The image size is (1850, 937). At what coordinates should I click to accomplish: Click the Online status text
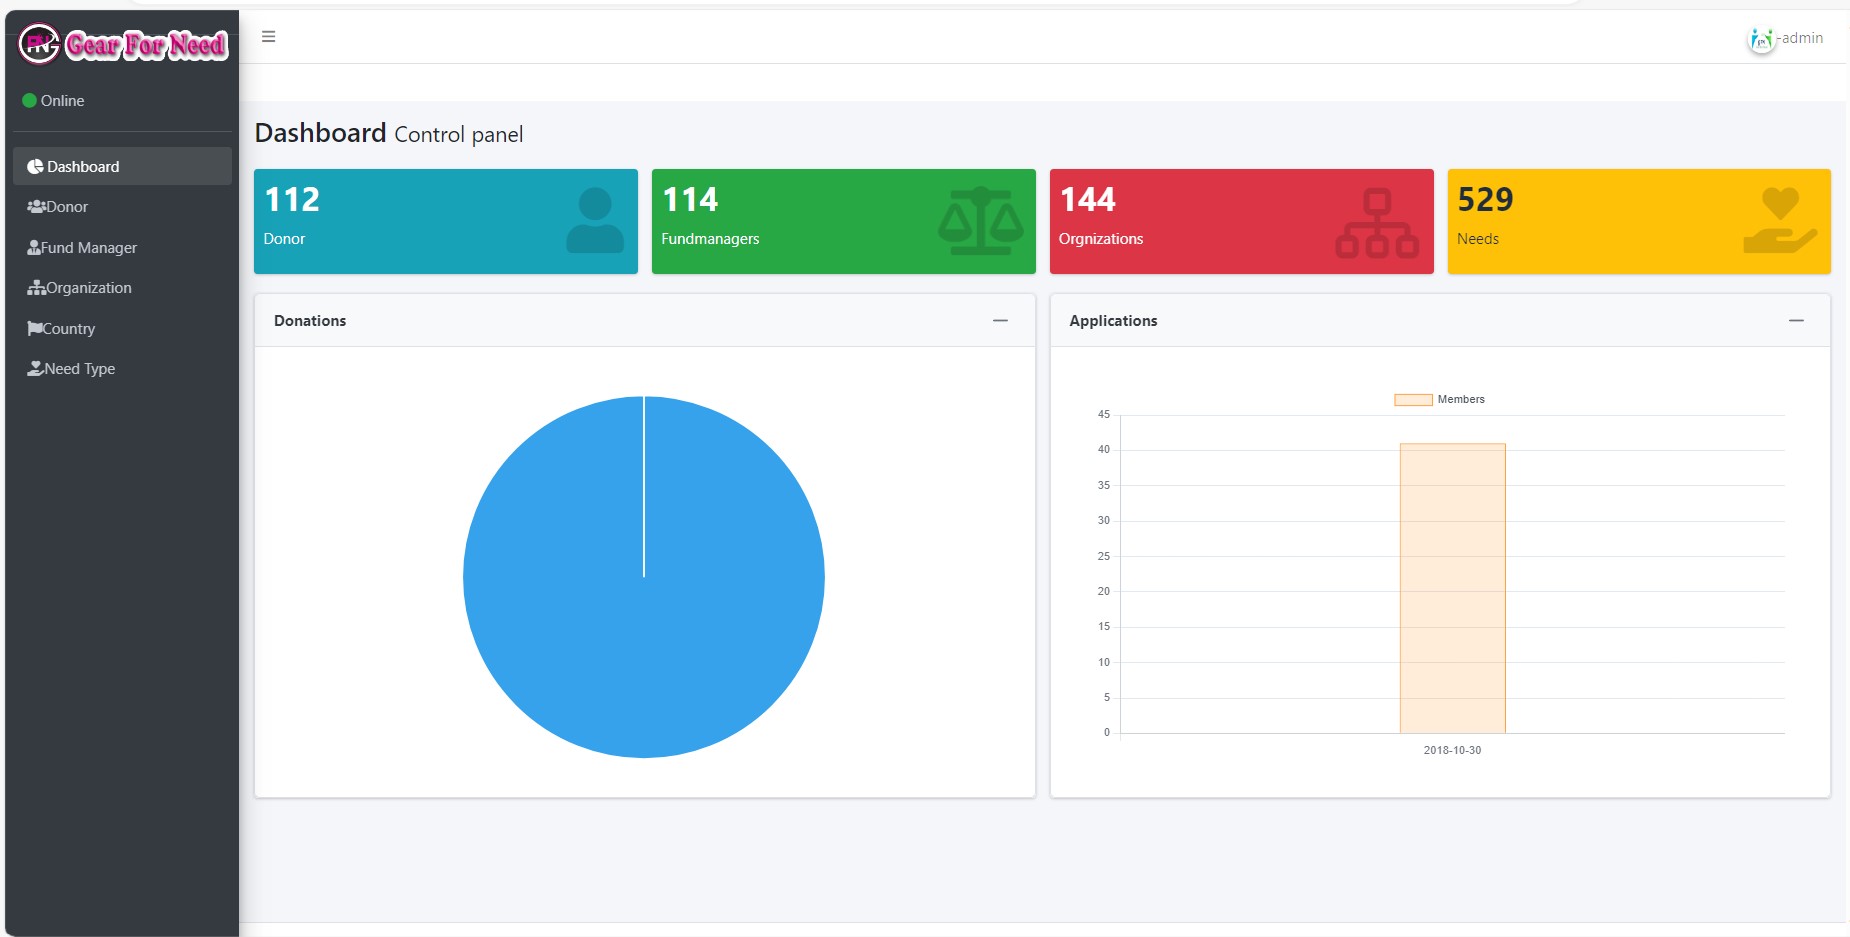tap(62, 101)
